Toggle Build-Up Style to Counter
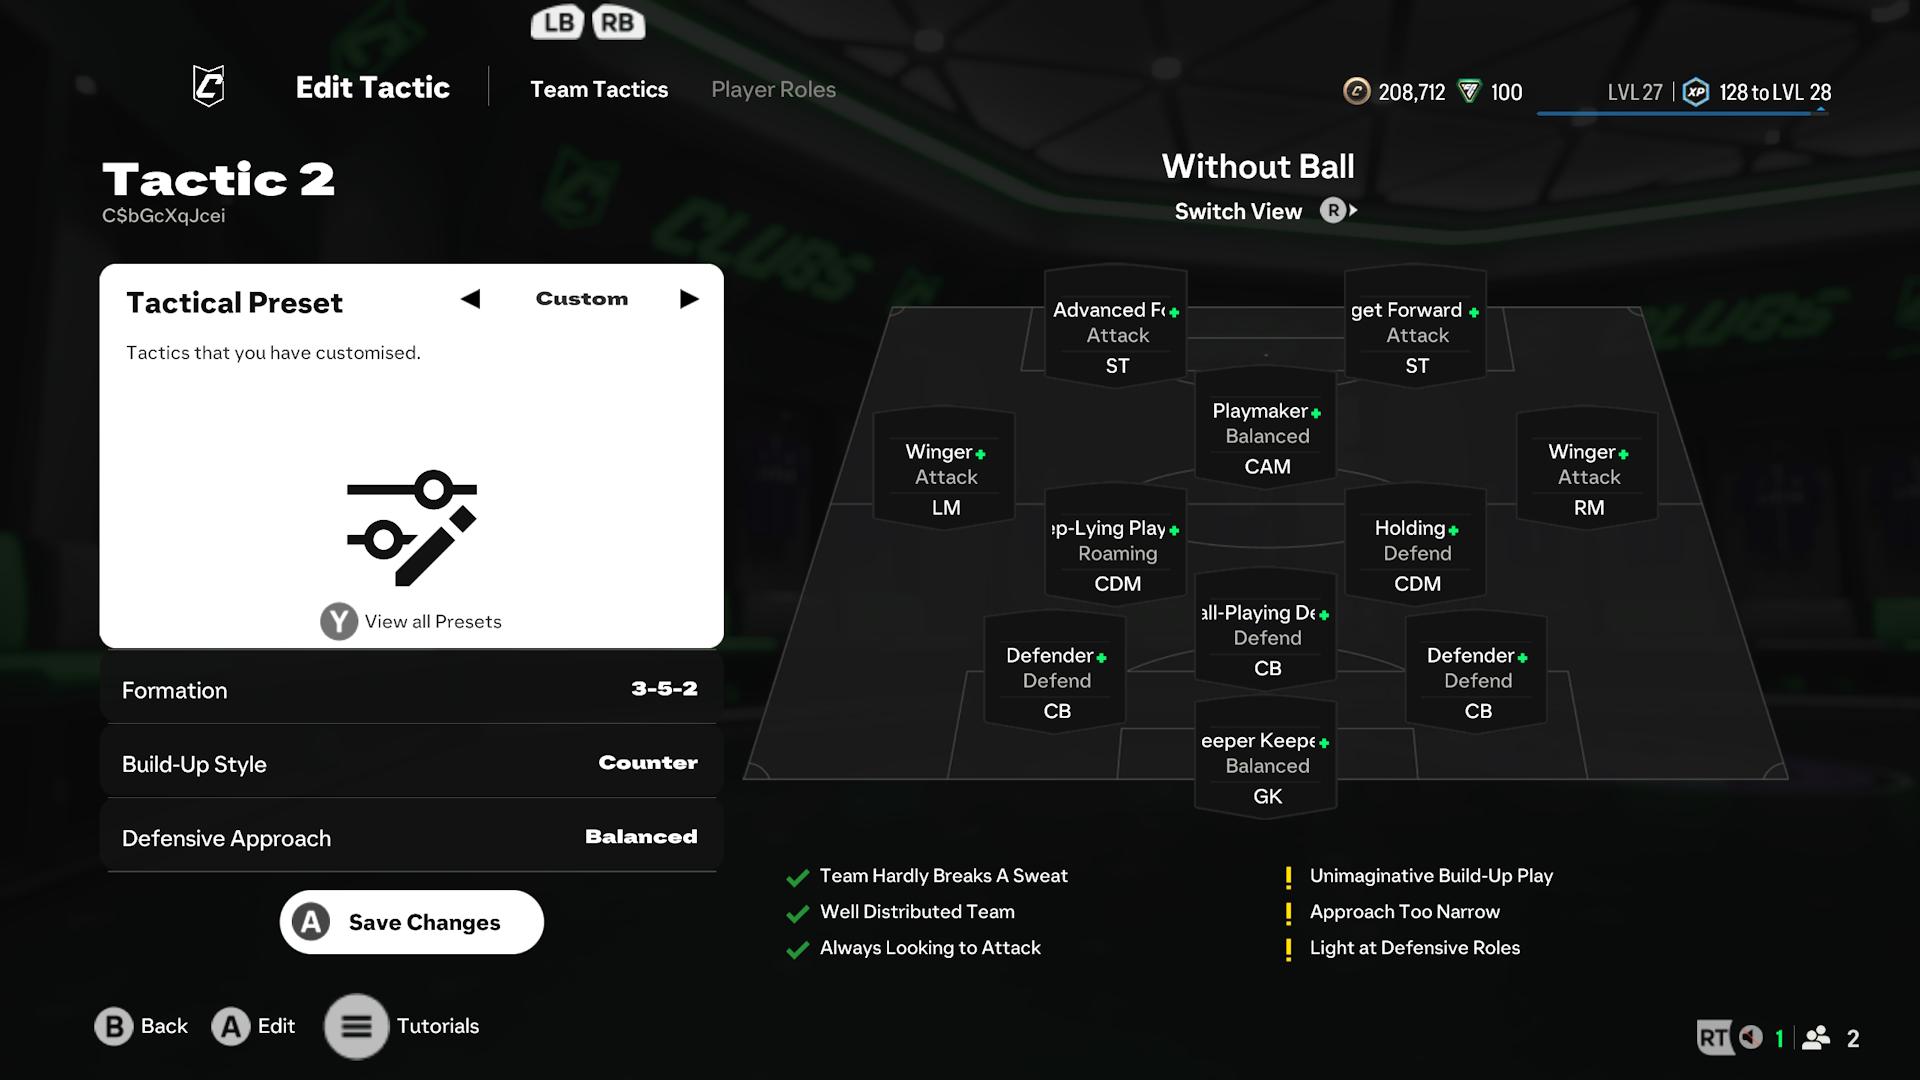Image resolution: width=1920 pixels, height=1080 pixels. (409, 762)
